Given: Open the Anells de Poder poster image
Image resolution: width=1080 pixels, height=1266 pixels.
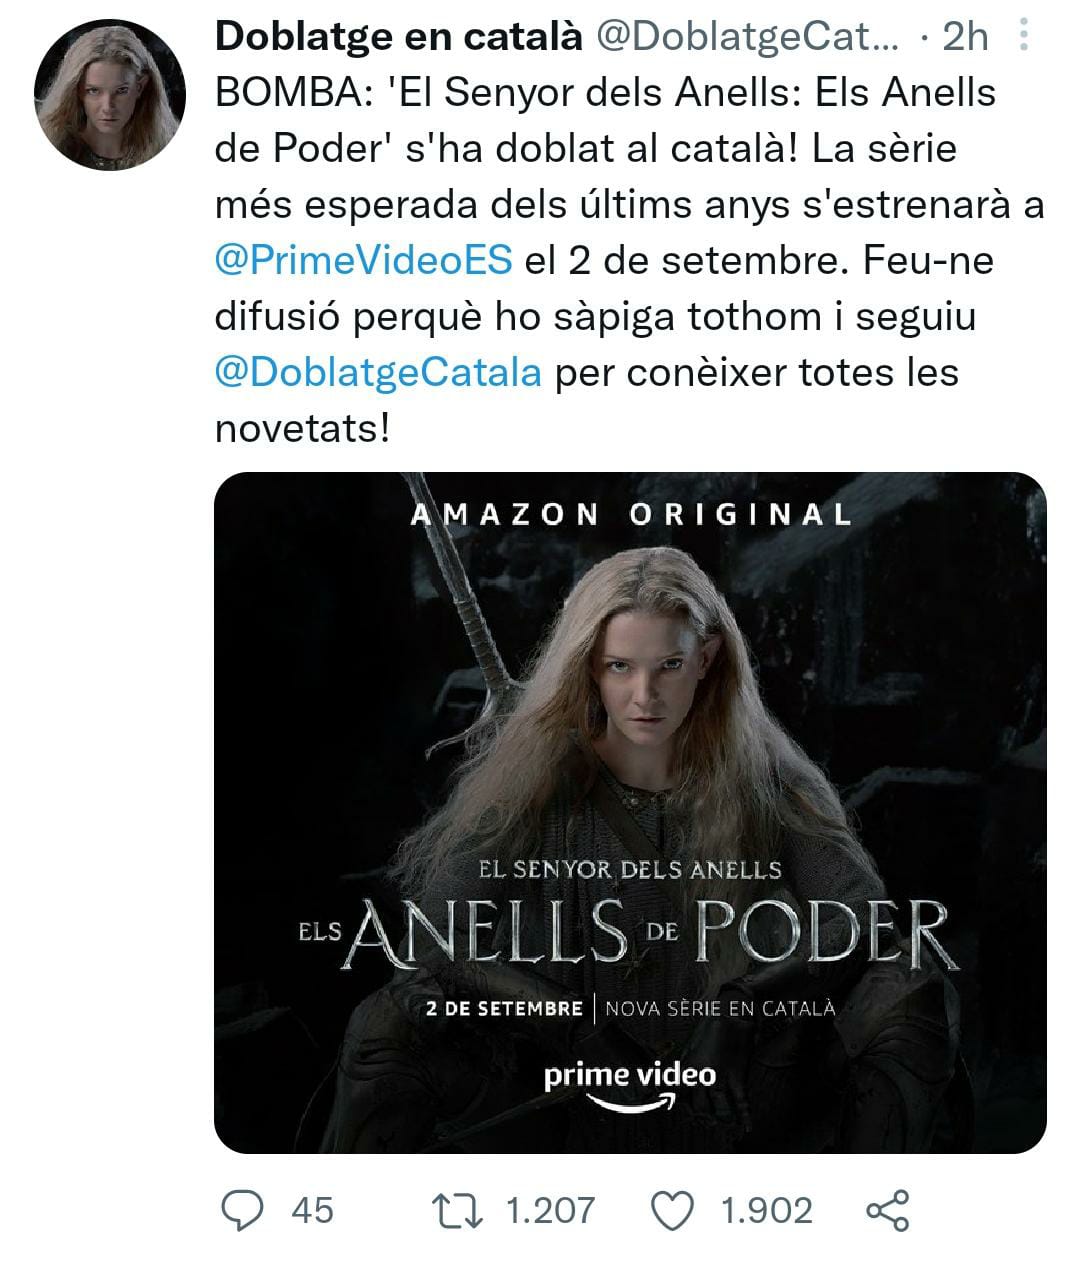Looking at the screenshot, I should point(630,812).
